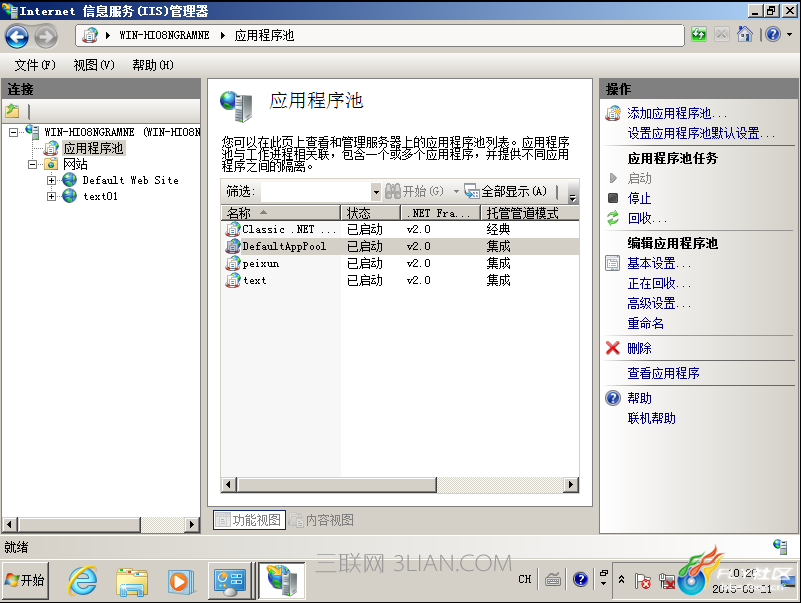
Task: Select WIN-HIO8NGRAMNE server node in tree
Action: [x=122, y=132]
